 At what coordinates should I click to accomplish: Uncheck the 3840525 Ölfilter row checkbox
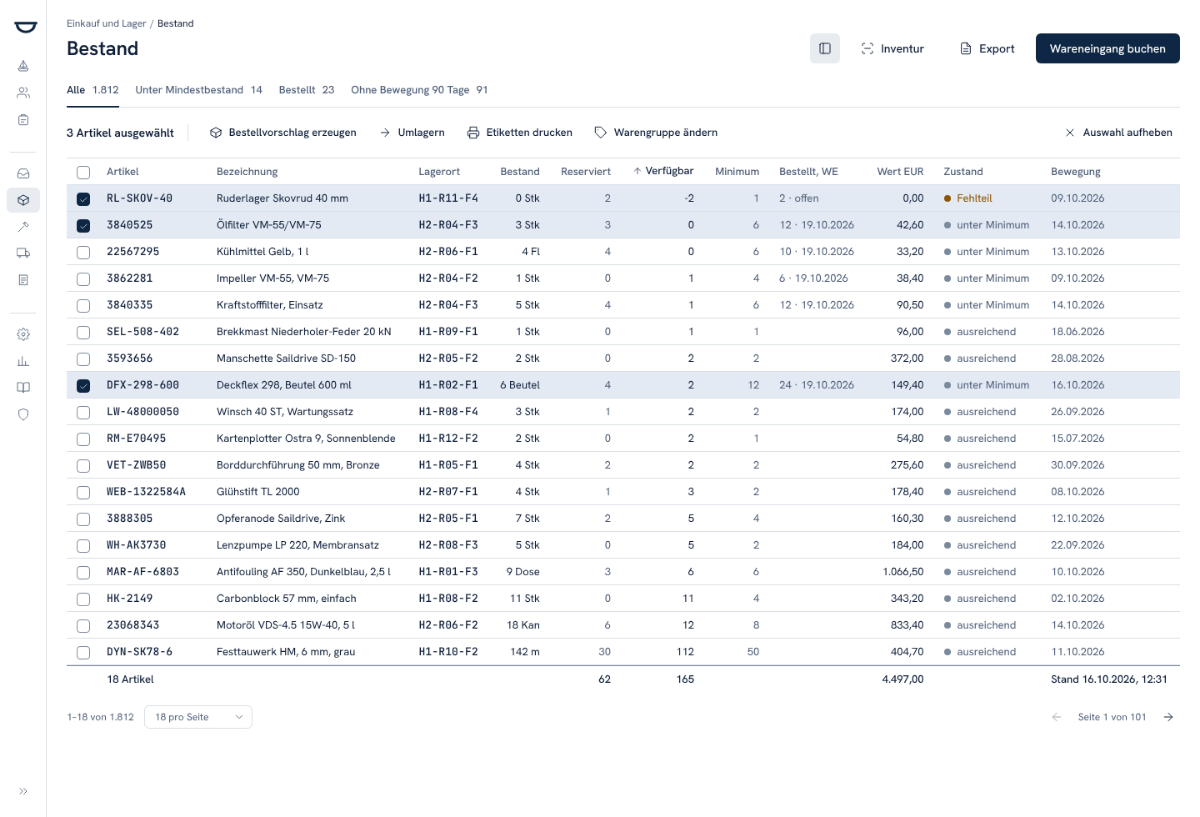[83, 225]
